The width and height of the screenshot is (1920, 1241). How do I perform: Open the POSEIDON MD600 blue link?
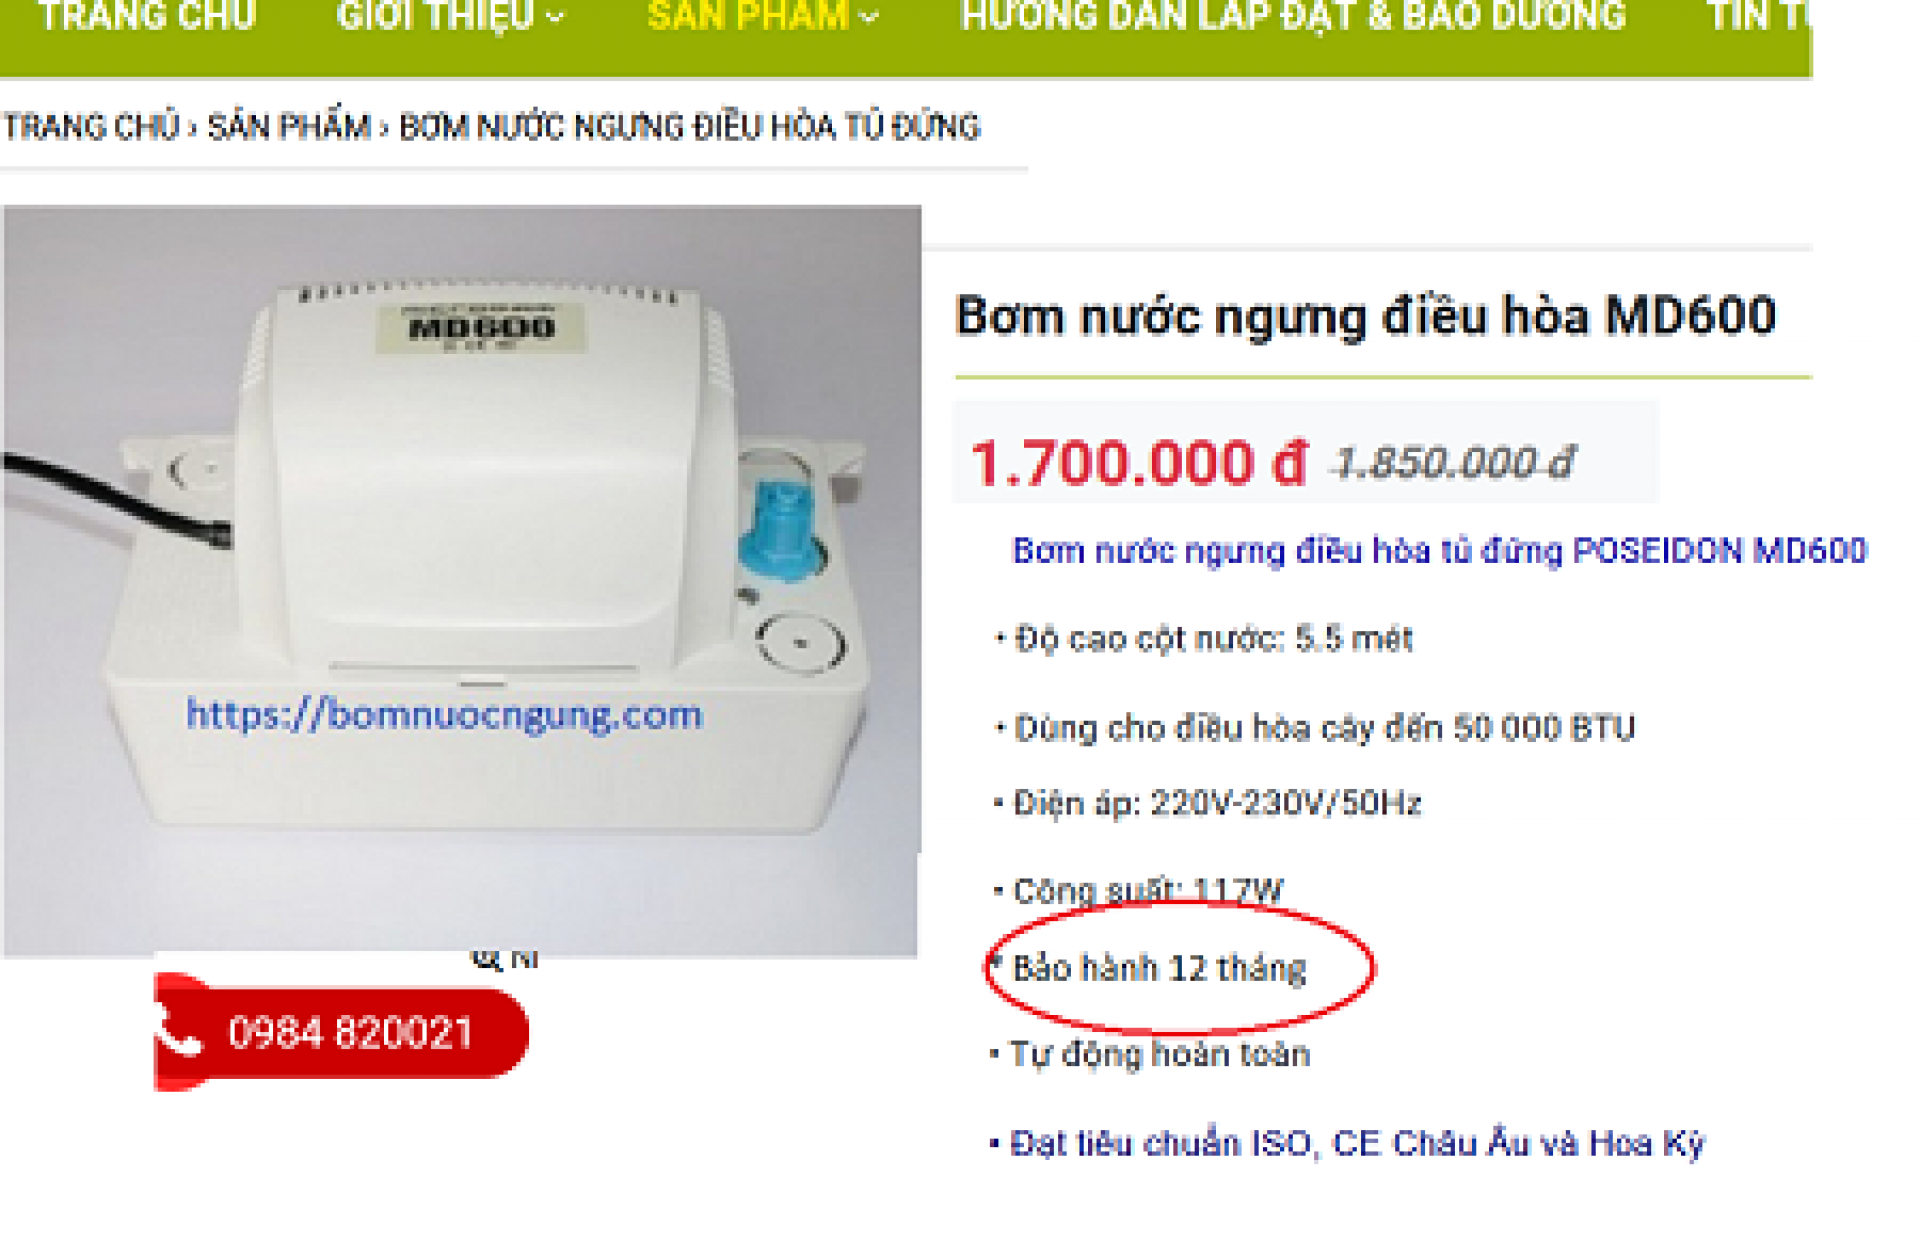click(x=1439, y=551)
